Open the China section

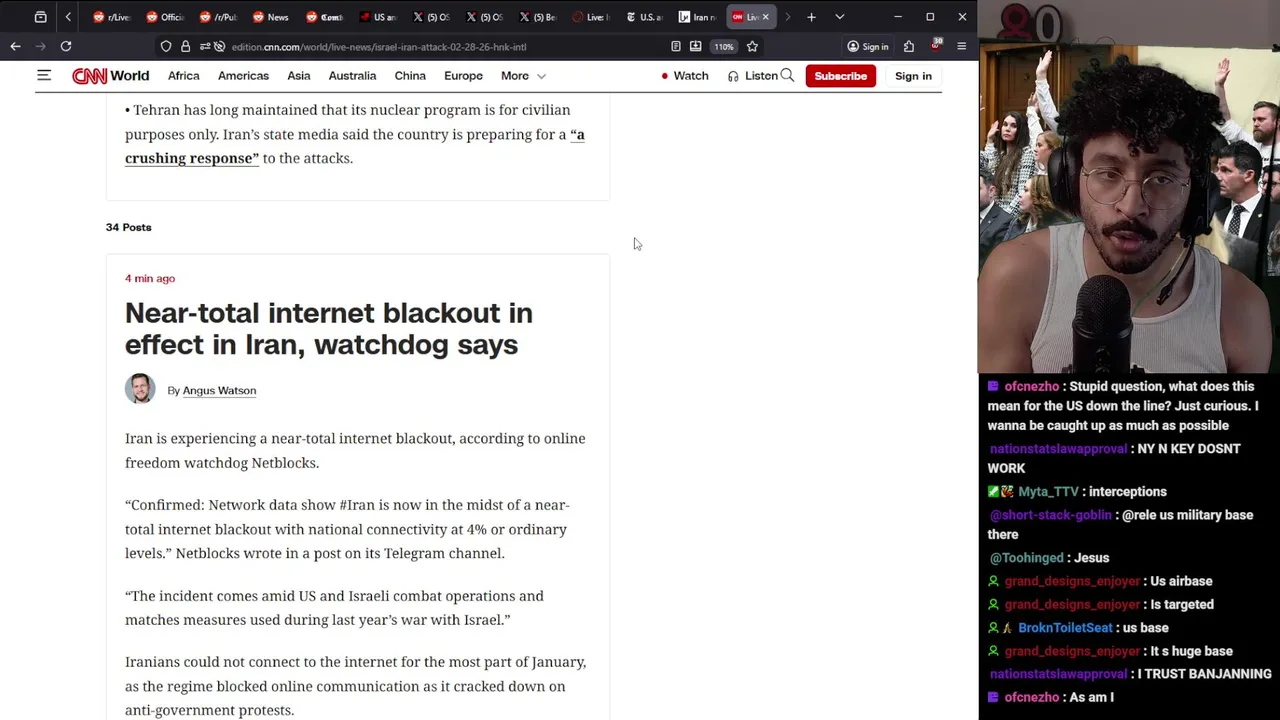tap(410, 76)
